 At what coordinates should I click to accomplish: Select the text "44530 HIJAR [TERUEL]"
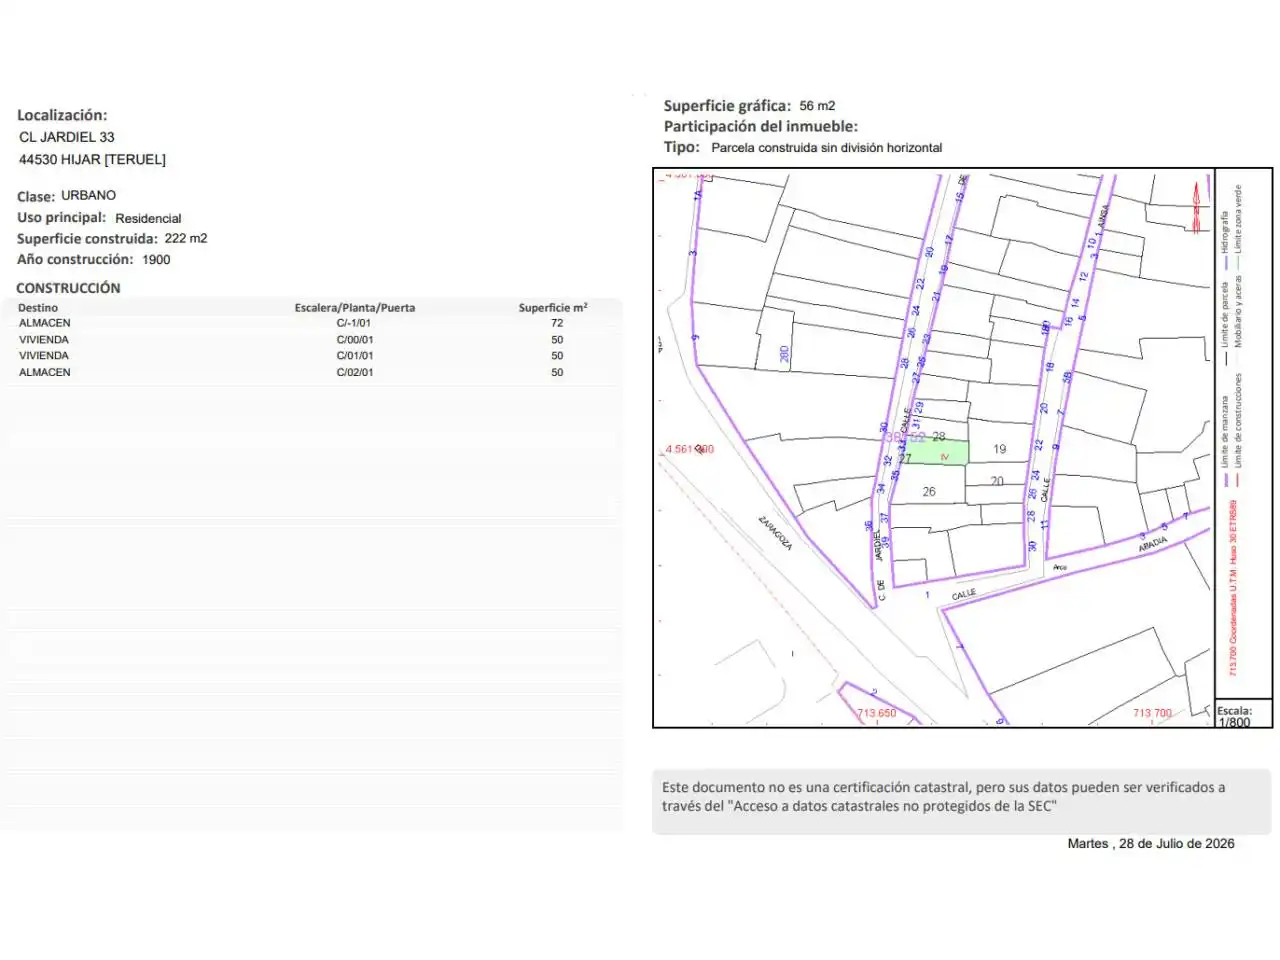[92, 159]
